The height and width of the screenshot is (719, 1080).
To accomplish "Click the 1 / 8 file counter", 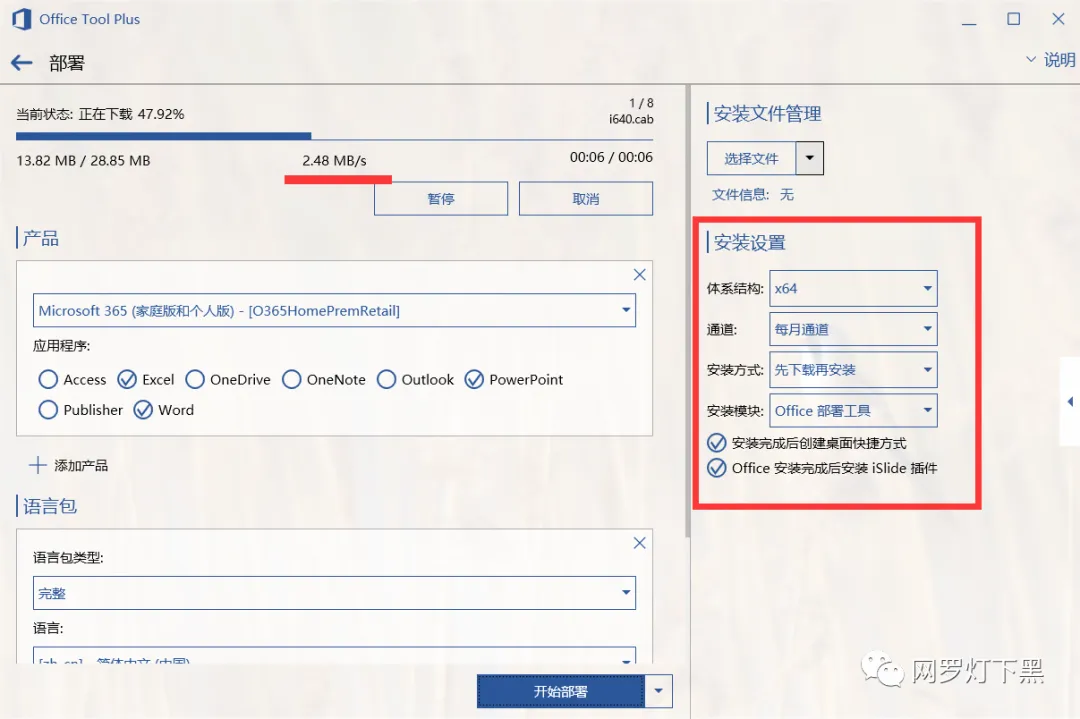I will click(x=641, y=103).
